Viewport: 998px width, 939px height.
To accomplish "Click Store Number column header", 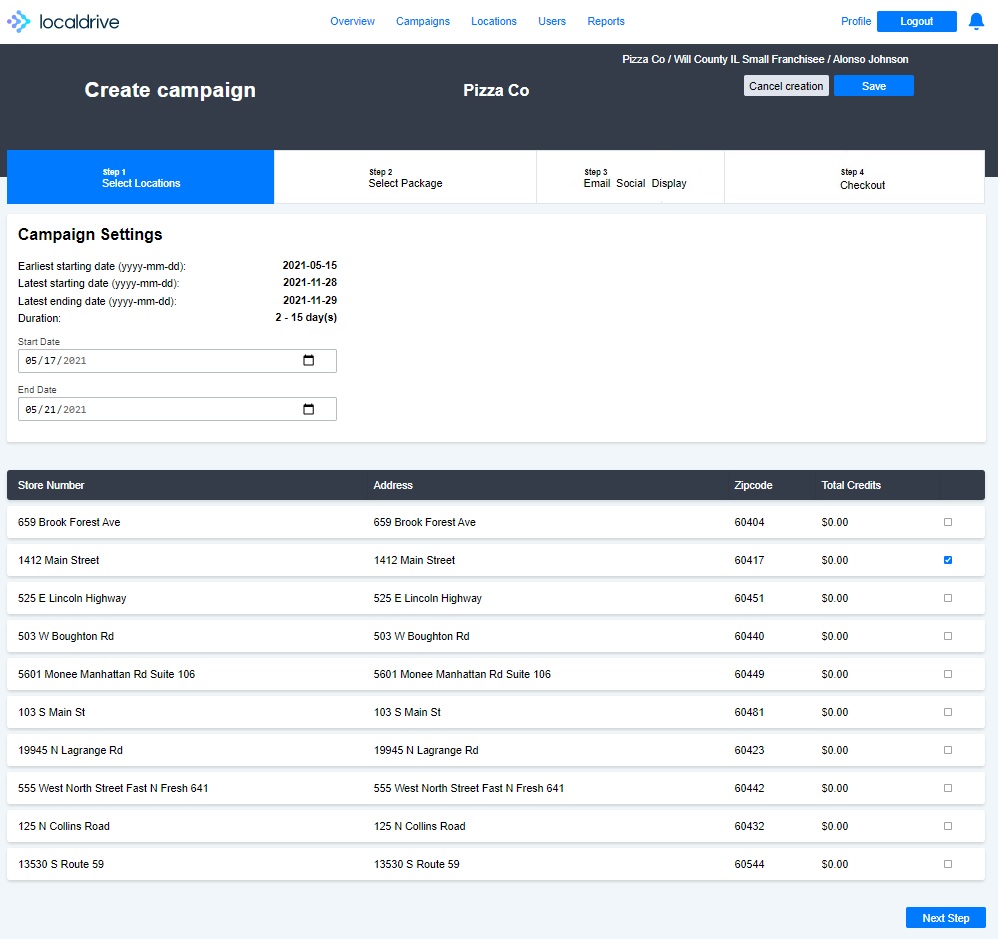I will click(51, 485).
